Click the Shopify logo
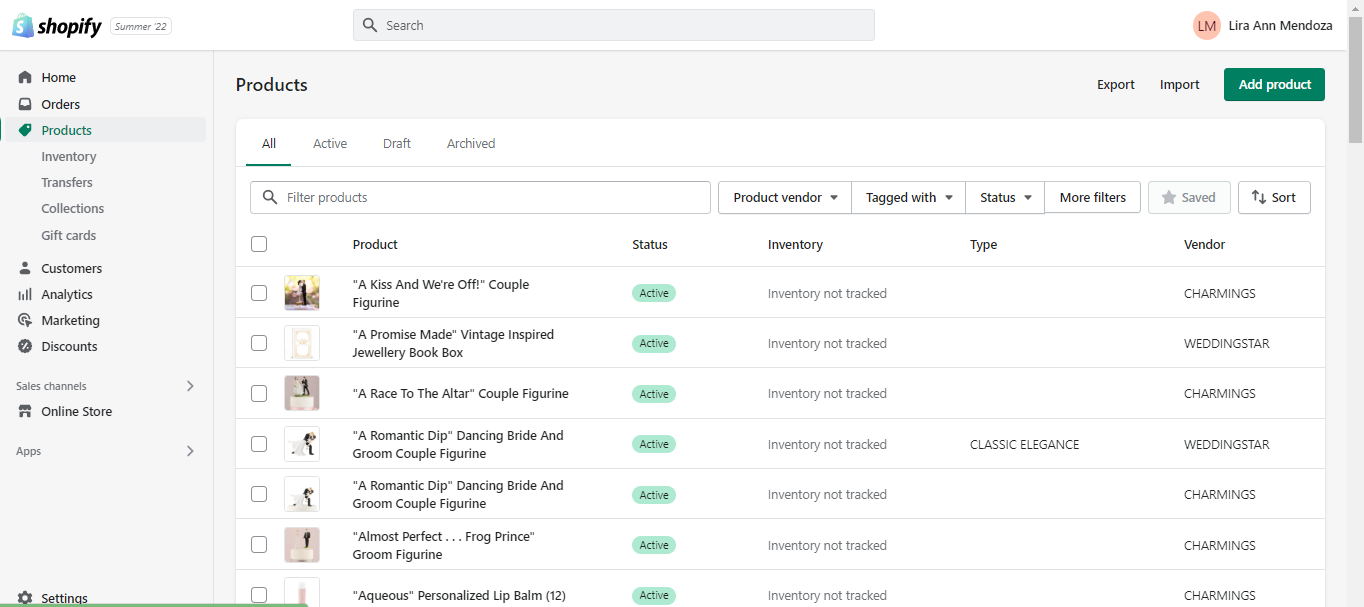 coord(57,26)
